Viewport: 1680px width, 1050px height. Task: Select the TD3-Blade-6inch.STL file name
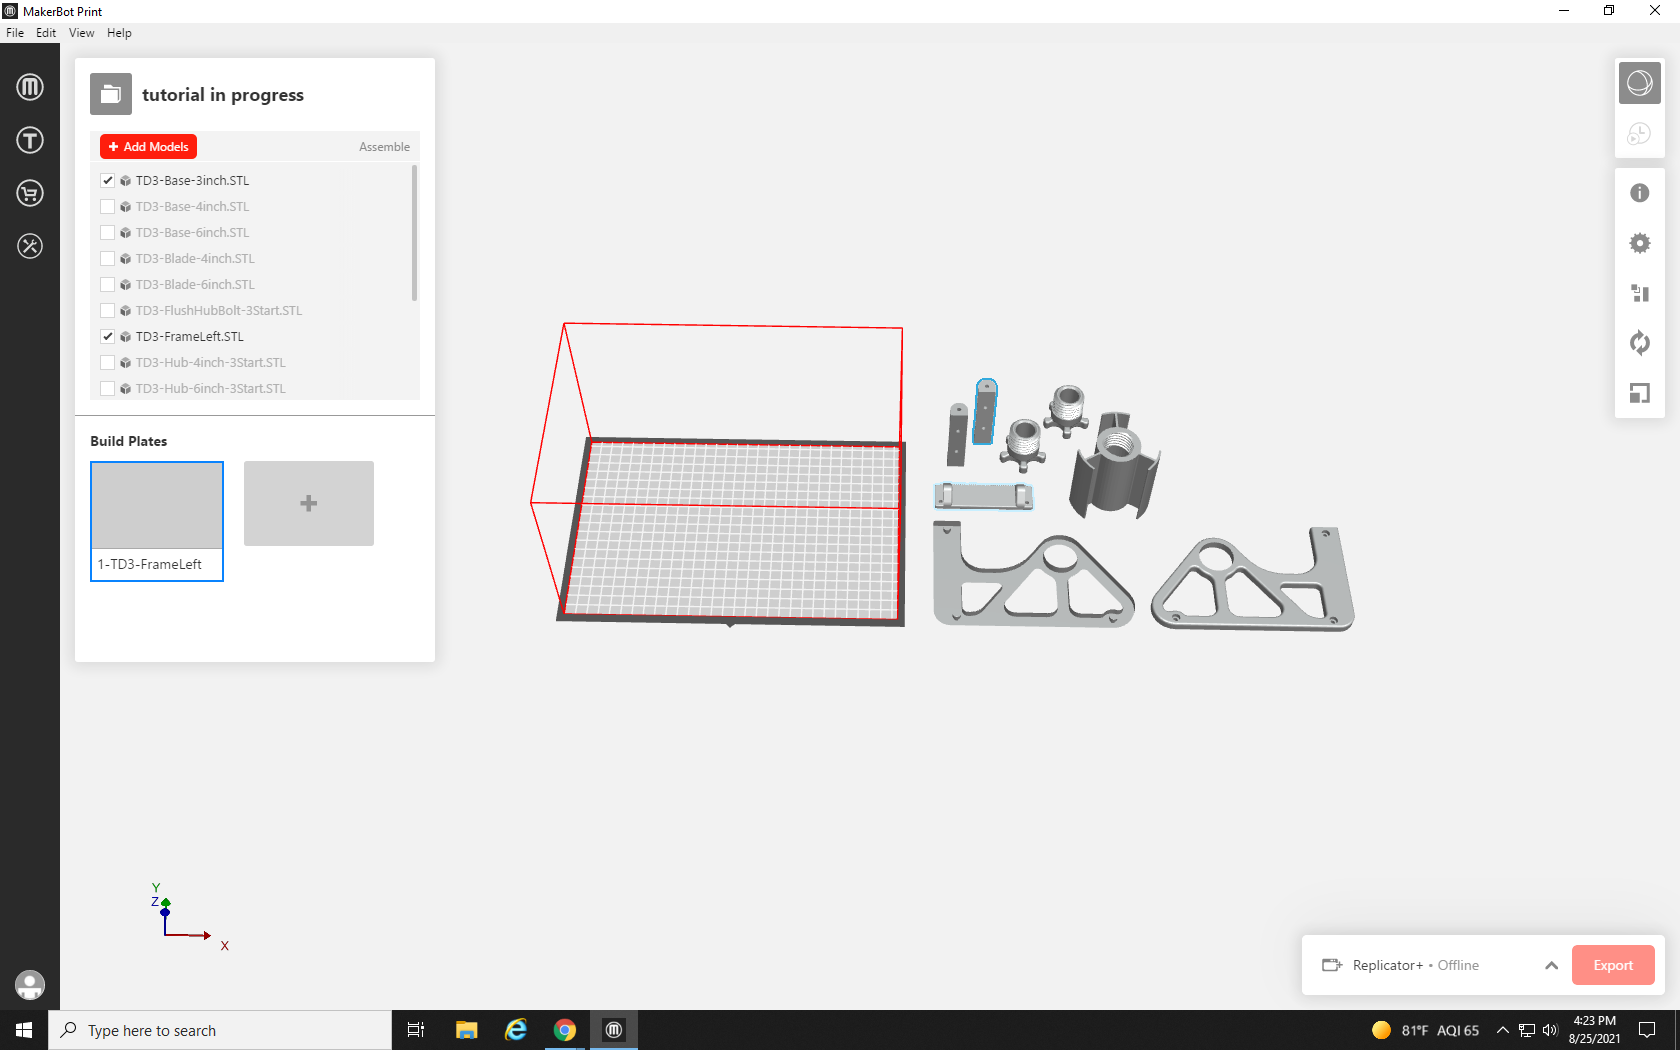click(x=195, y=285)
